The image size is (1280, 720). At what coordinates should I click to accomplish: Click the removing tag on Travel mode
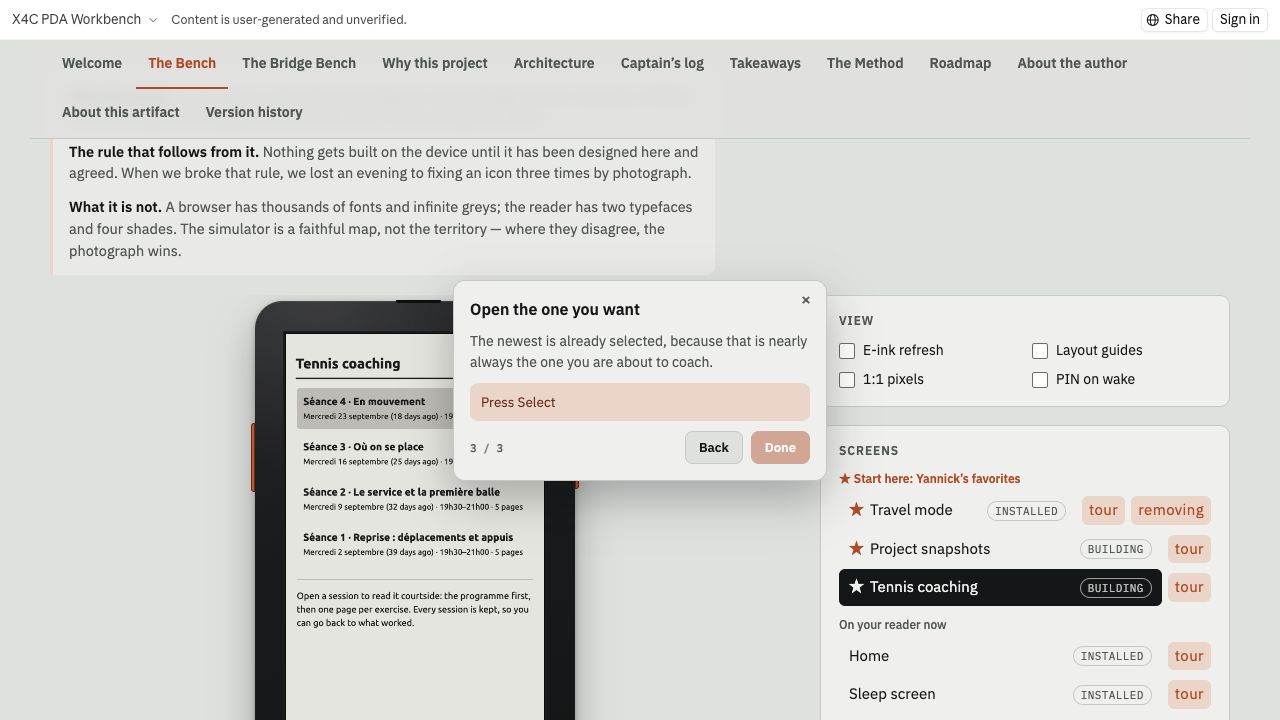(1171, 510)
